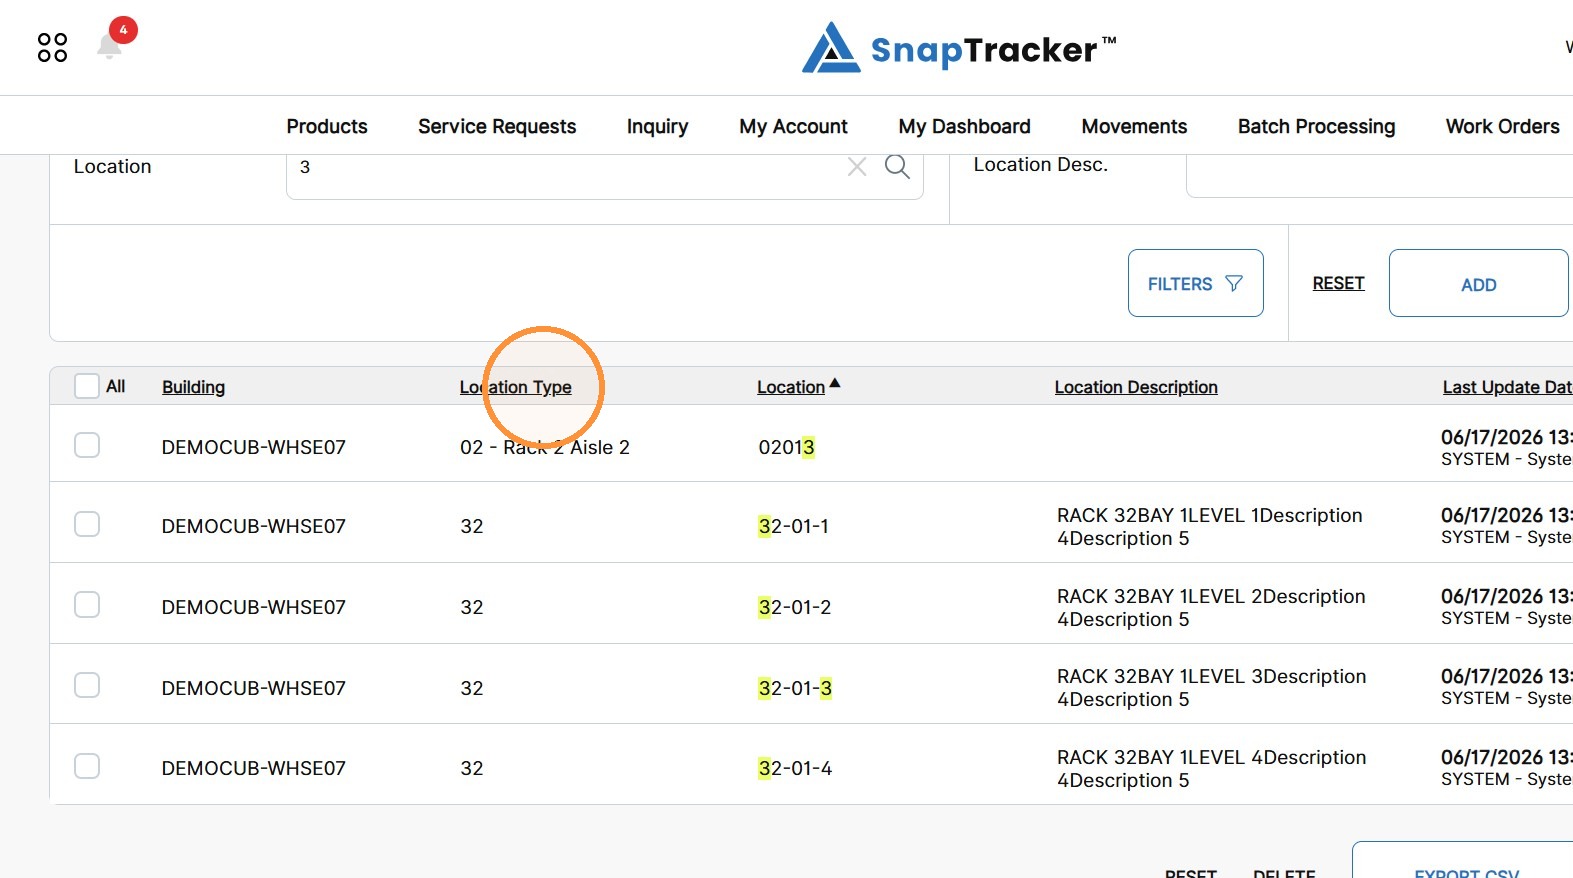The width and height of the screenshot is (1573, 878).
Task: Open the Movements menu
Action: tap(1134, 126)
